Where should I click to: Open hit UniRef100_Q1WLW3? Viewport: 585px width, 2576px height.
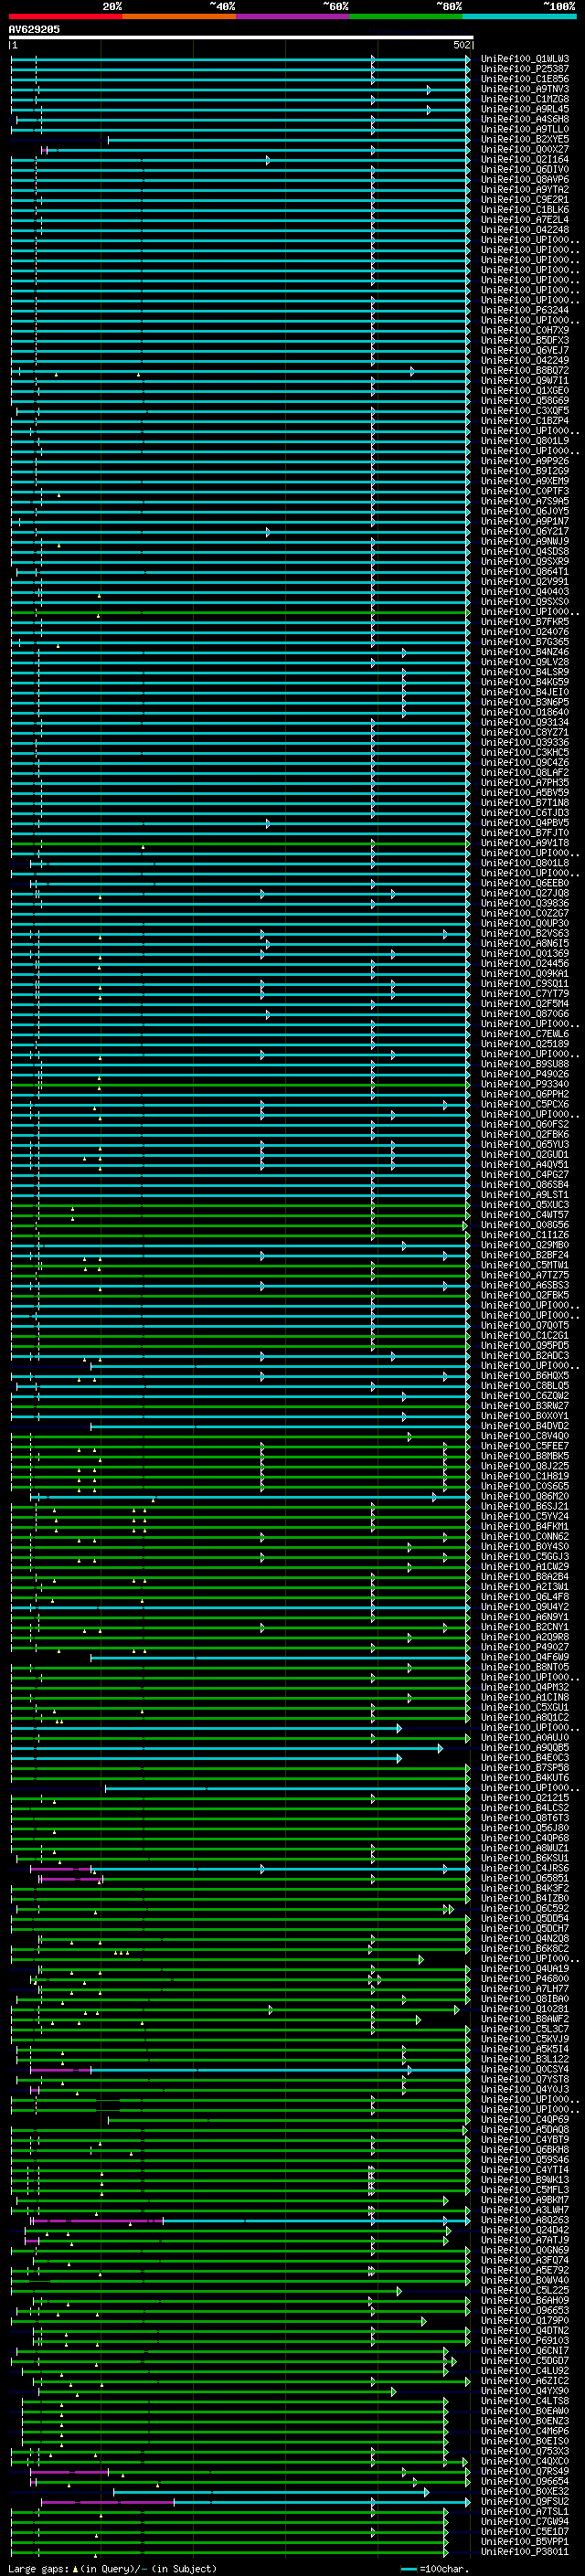(525, 59)
